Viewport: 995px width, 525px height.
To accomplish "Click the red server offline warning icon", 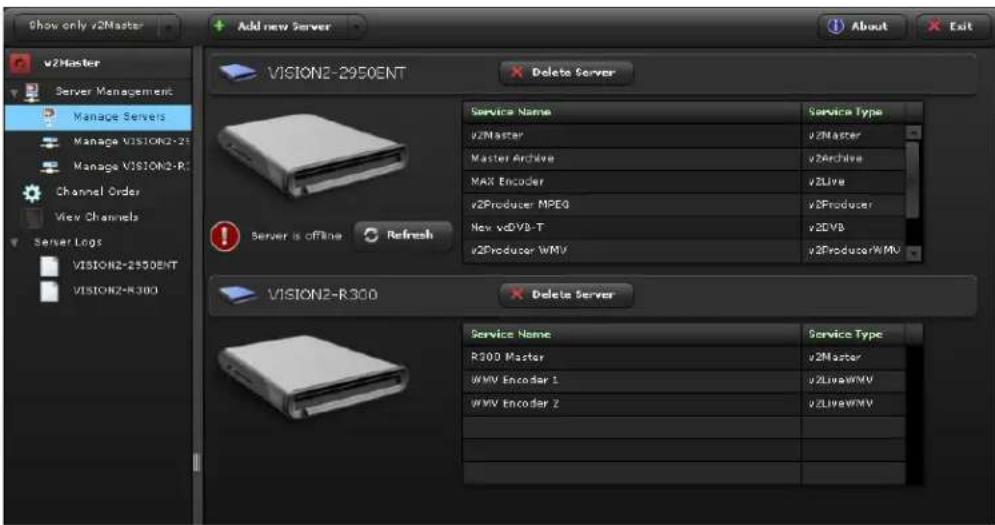I will [x=225, y=237].
